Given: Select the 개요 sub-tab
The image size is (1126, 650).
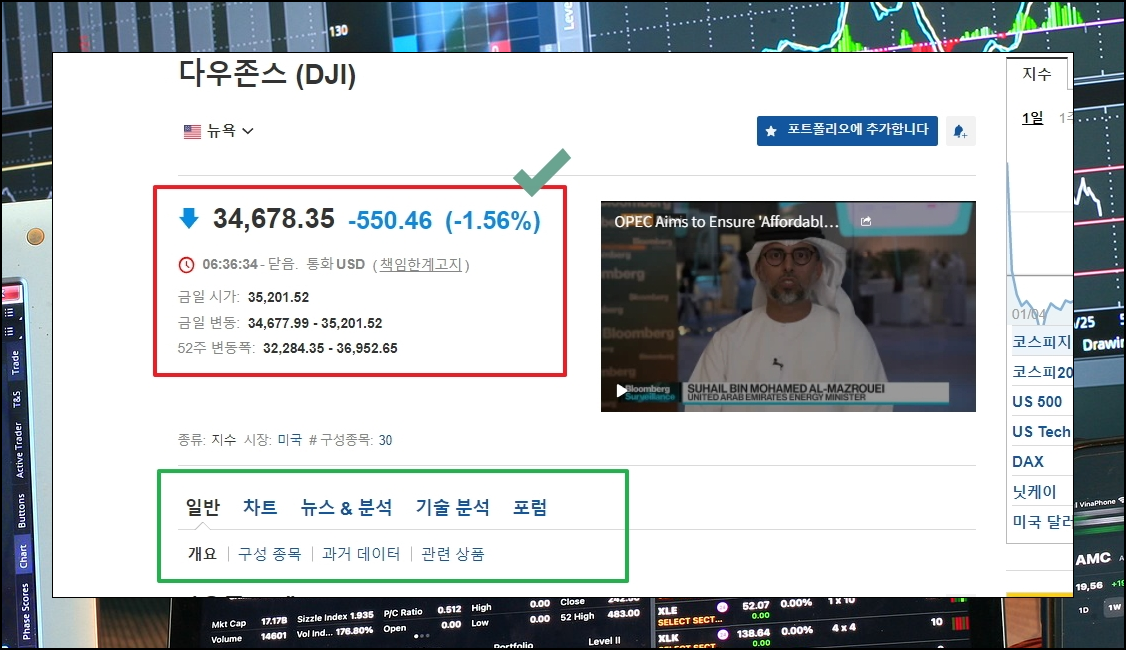Looking at the screenshot, I should click(x=203, y=554).
